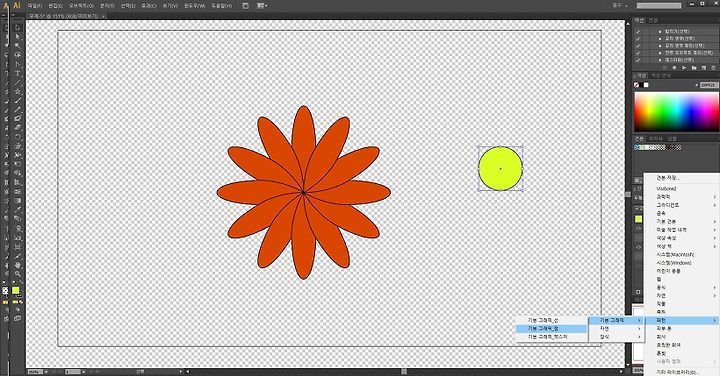This screenshot has width=720, height=376.
Task: Click the Actions panel trash icon
Action: 713,67
